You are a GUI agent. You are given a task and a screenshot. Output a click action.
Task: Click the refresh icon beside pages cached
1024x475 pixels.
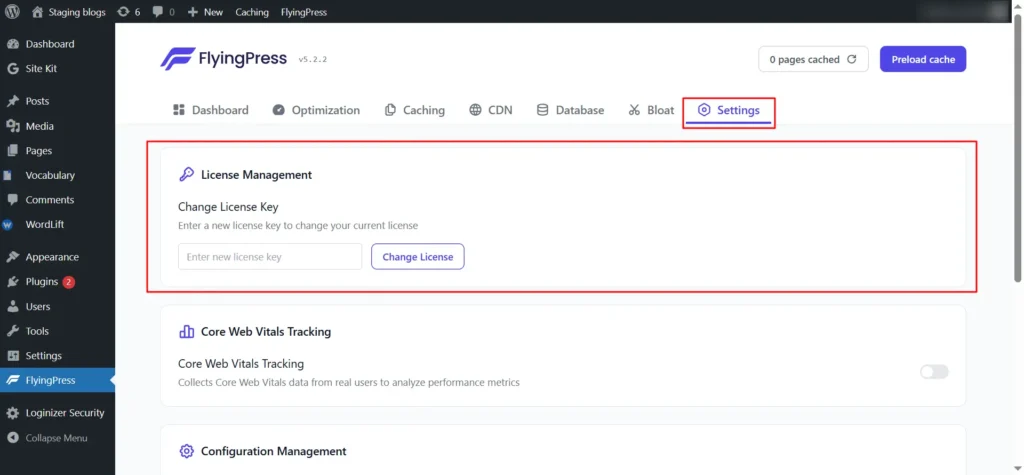pyautogui.click(x=852, y=60)
